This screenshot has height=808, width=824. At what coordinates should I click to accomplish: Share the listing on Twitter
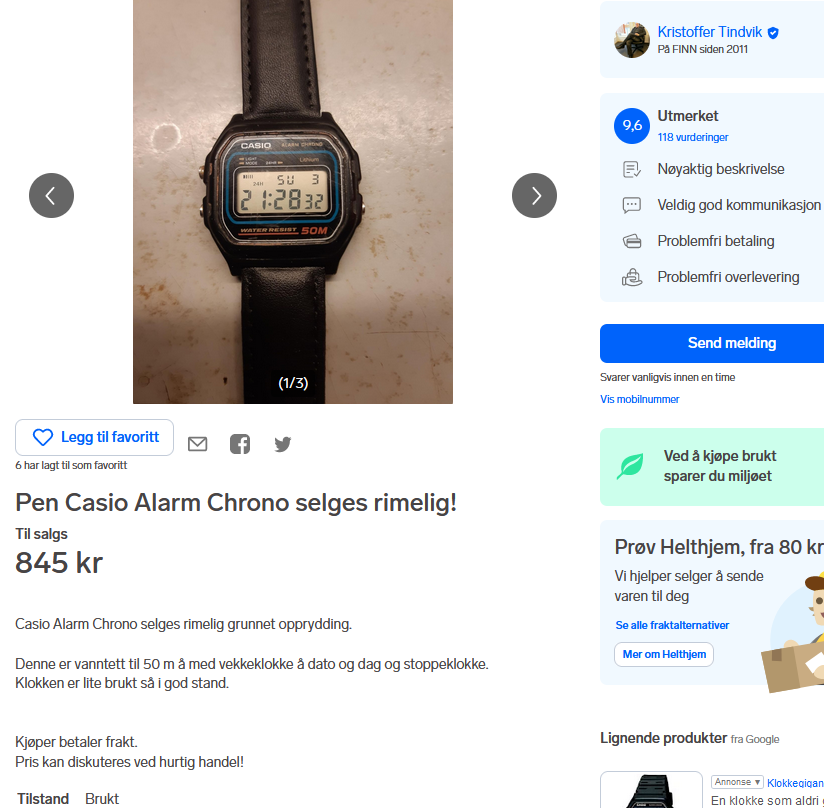283,444
